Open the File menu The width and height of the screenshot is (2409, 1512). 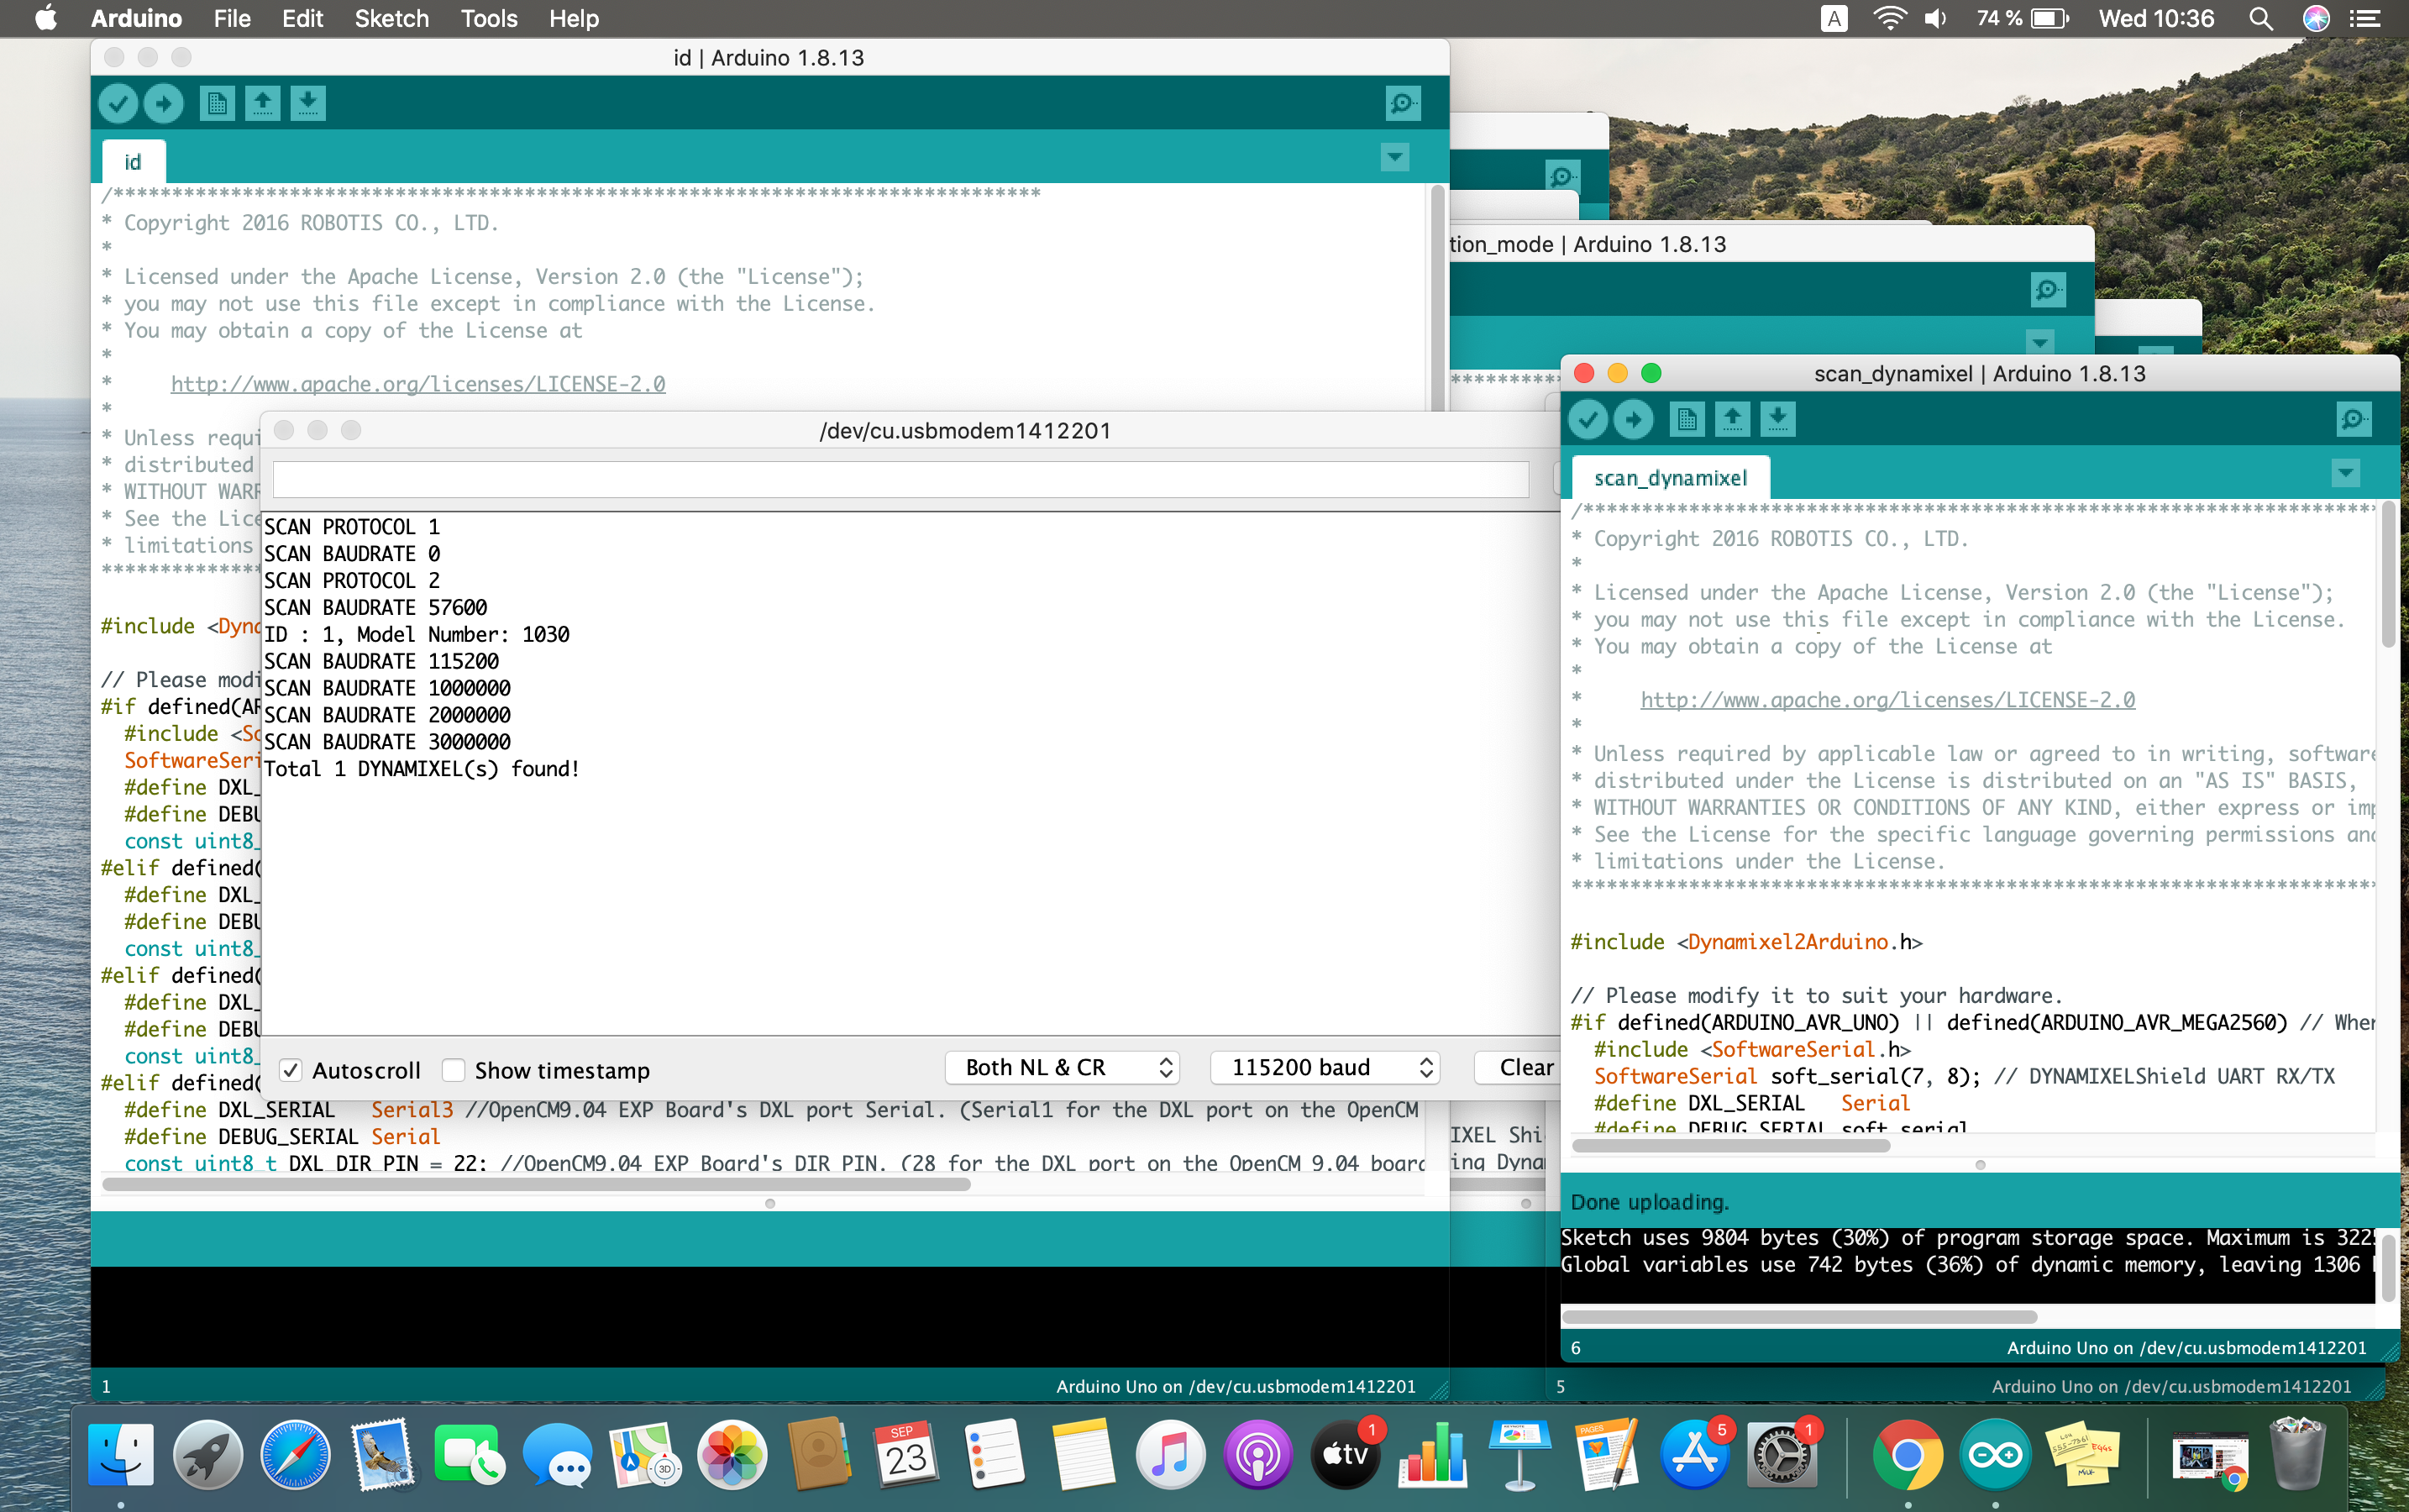(x=232, y=18)
